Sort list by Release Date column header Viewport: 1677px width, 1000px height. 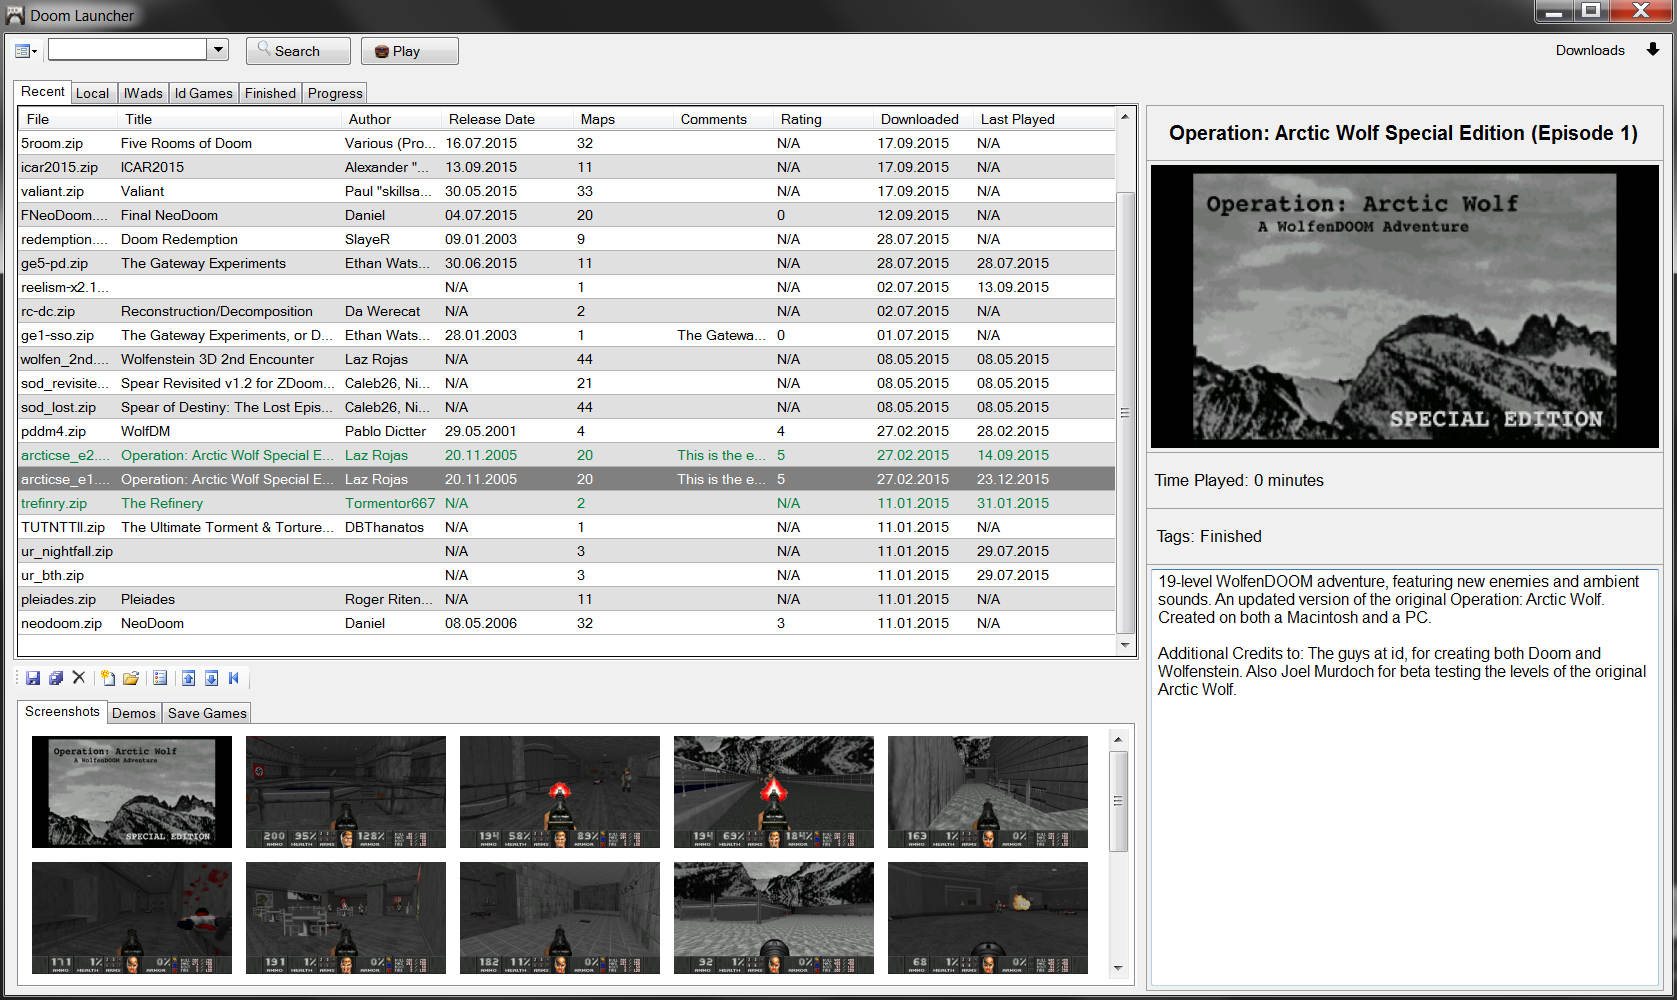coord(491,119)
